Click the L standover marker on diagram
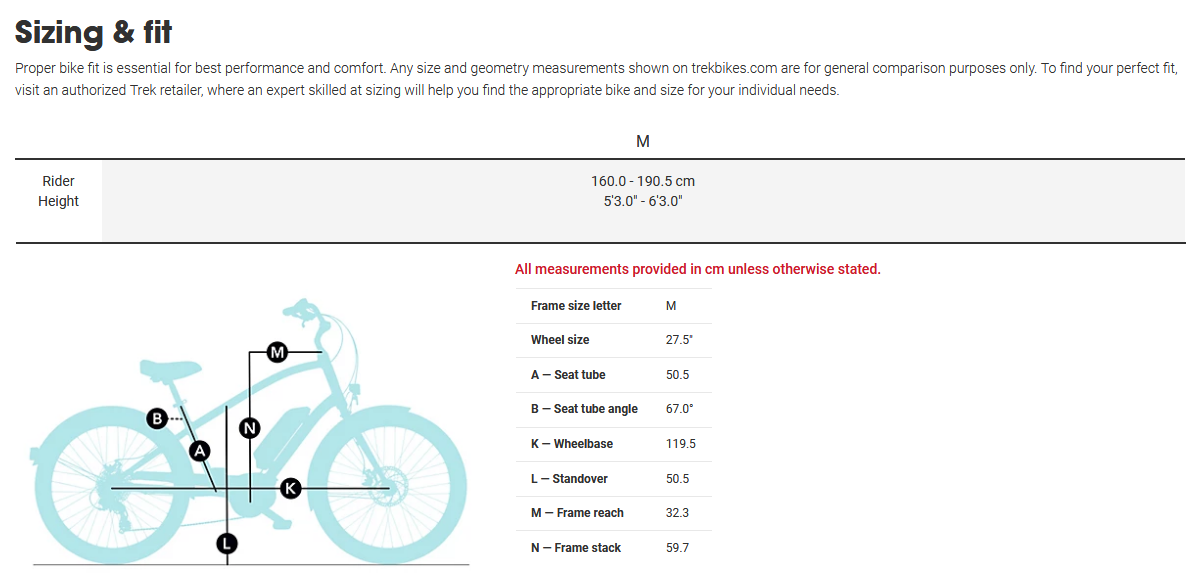1200x580 pixels. [227, 544]
